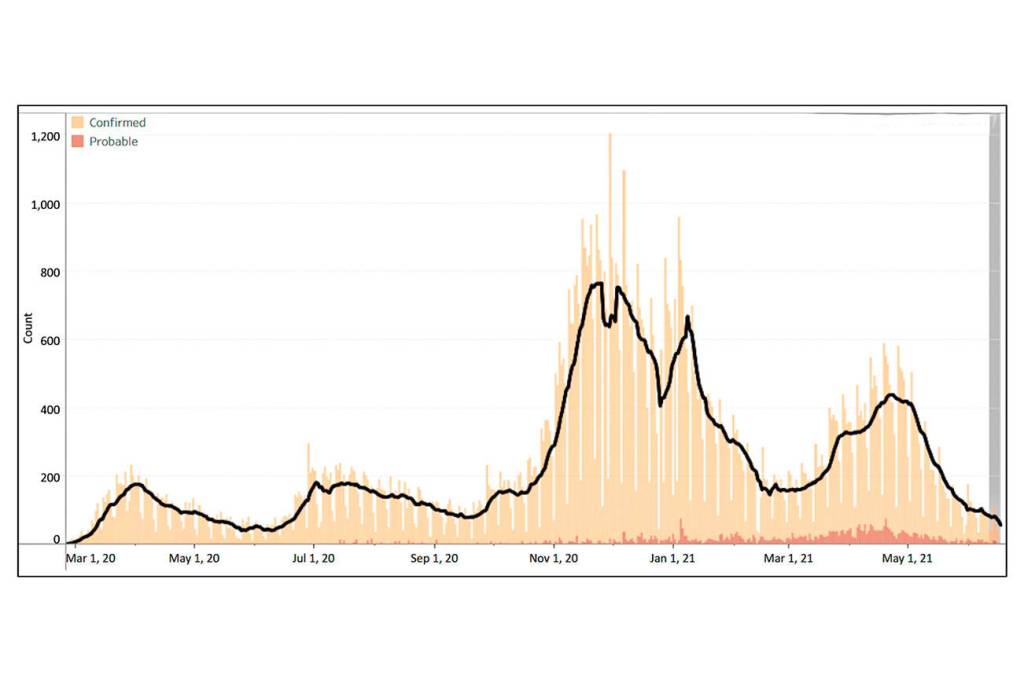1024x682 pixels.
Task: Select the May 1, 21 date label
Action: tap(906, 558)
